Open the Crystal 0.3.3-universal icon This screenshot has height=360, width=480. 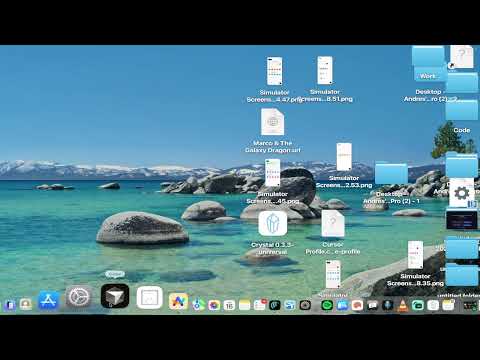[273, 223]
